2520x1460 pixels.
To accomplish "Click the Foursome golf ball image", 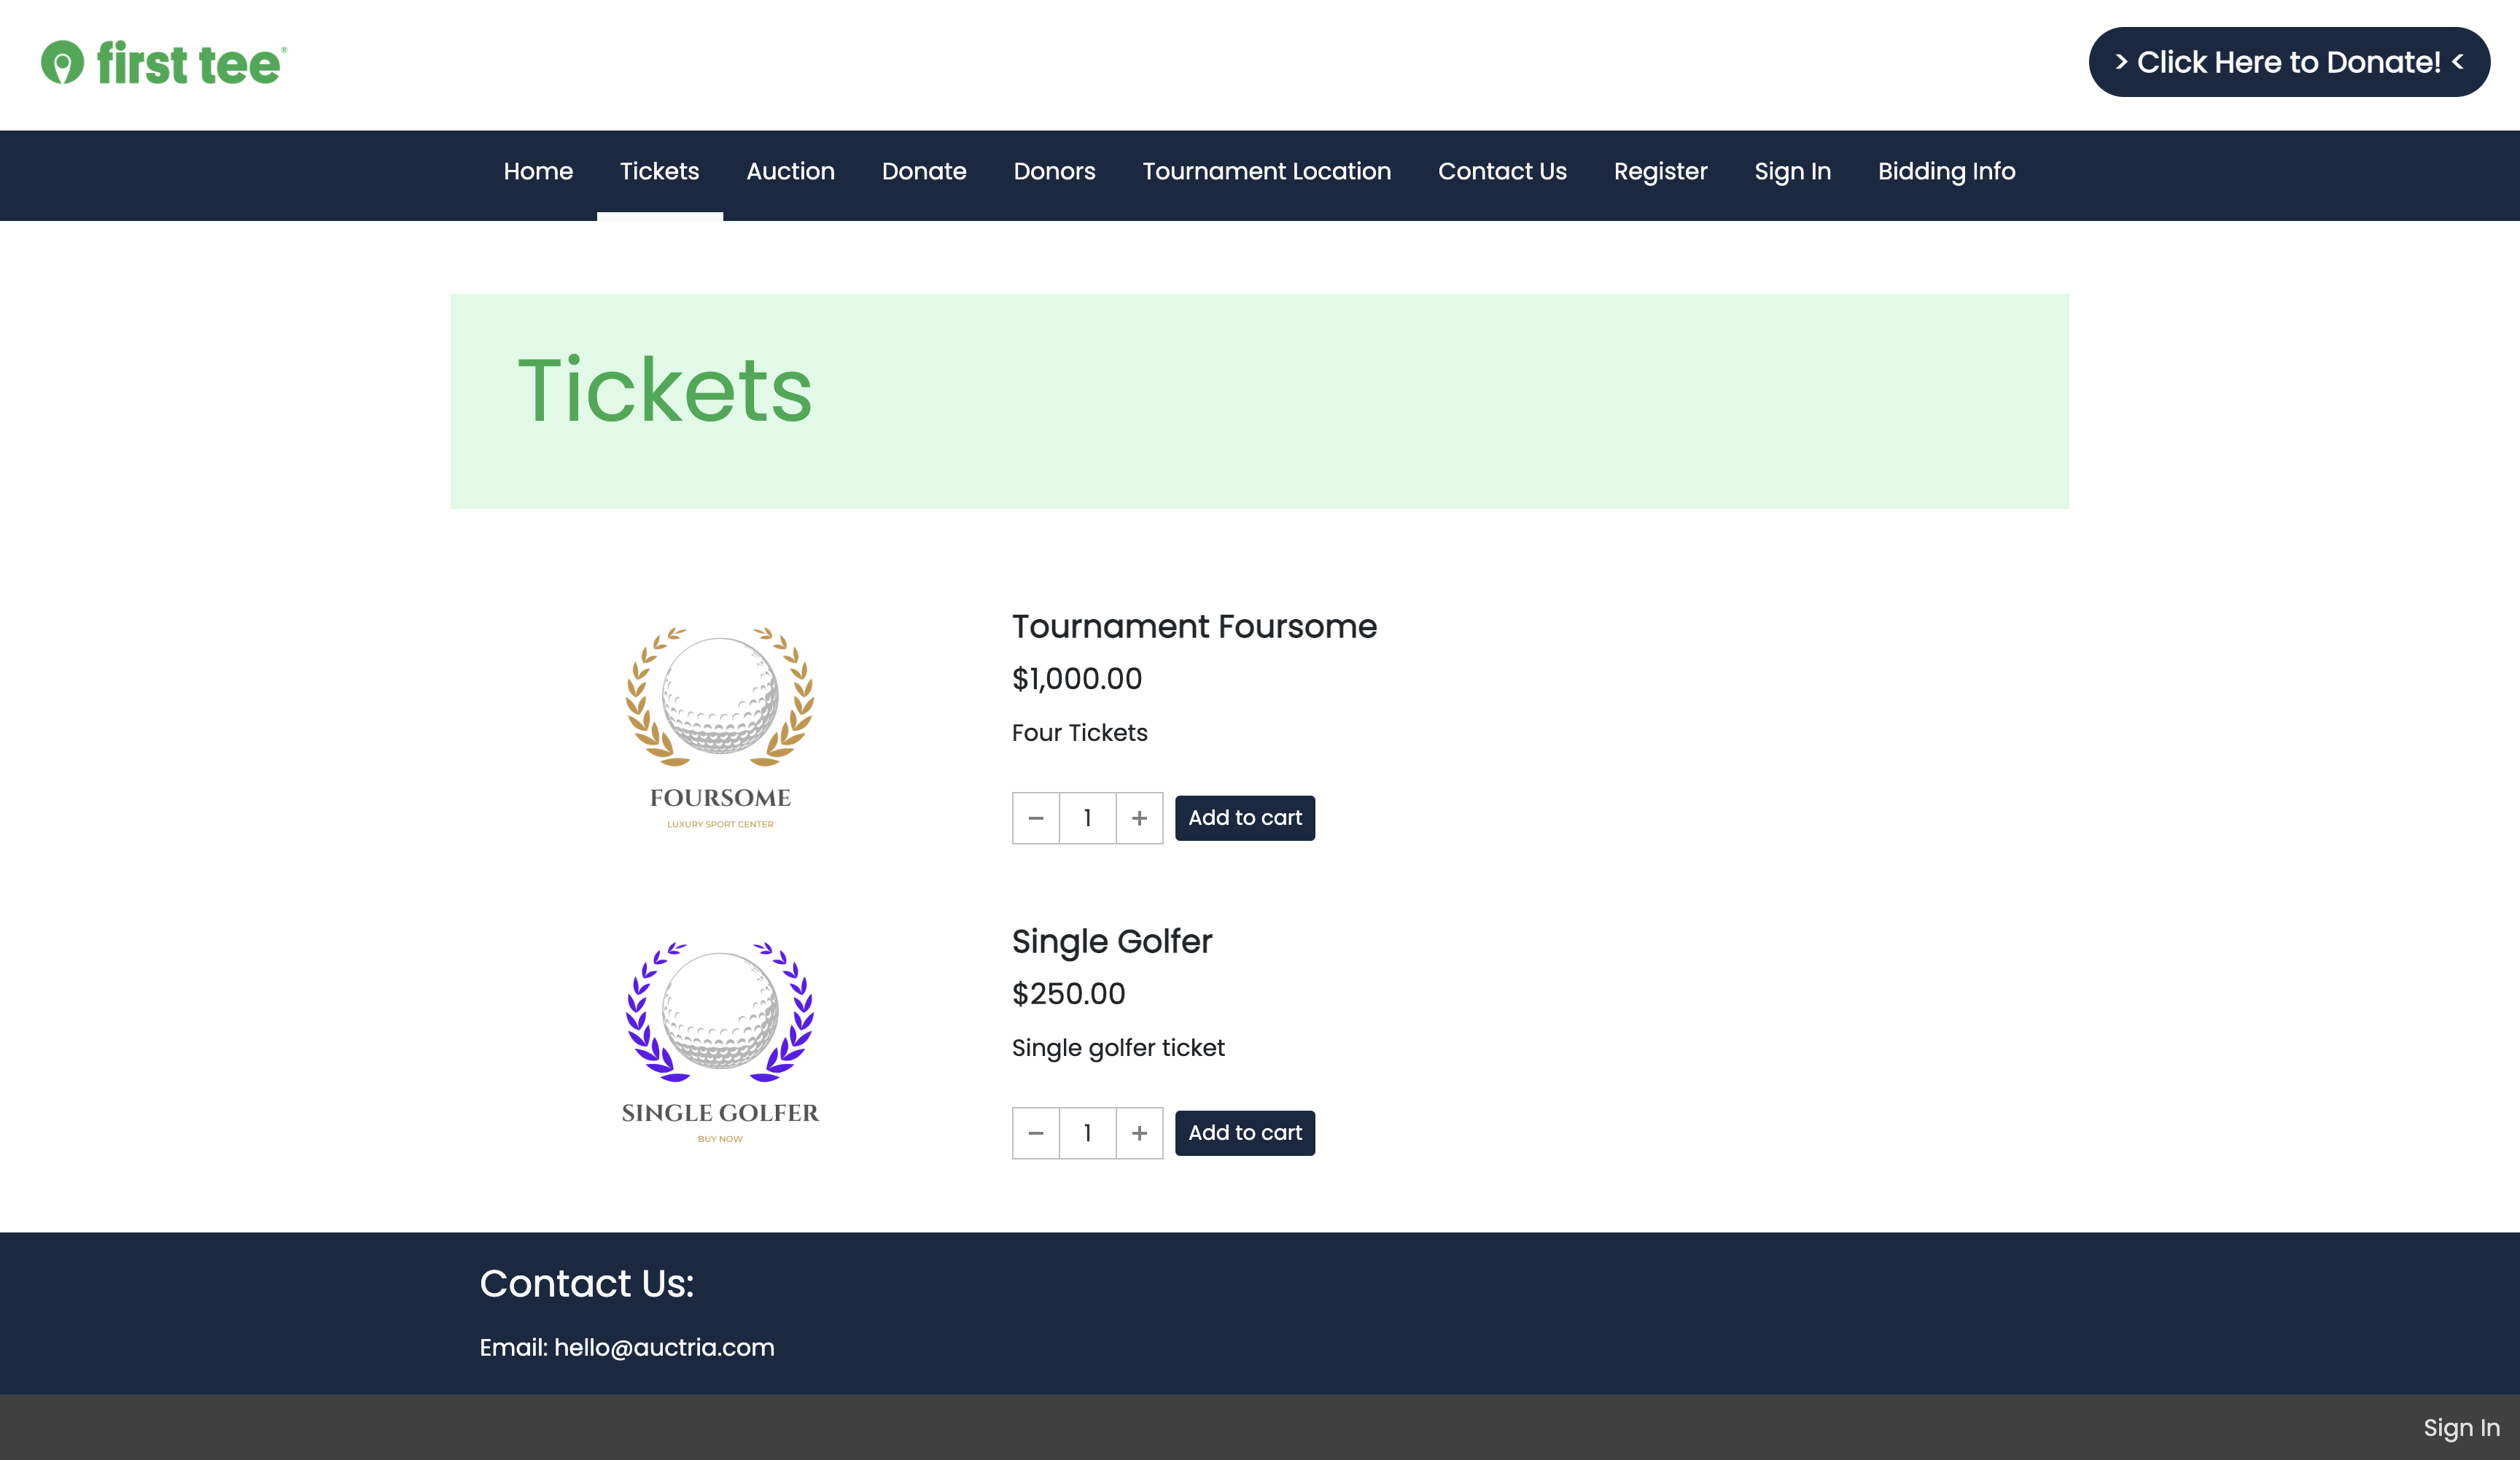I will (720, 727).
